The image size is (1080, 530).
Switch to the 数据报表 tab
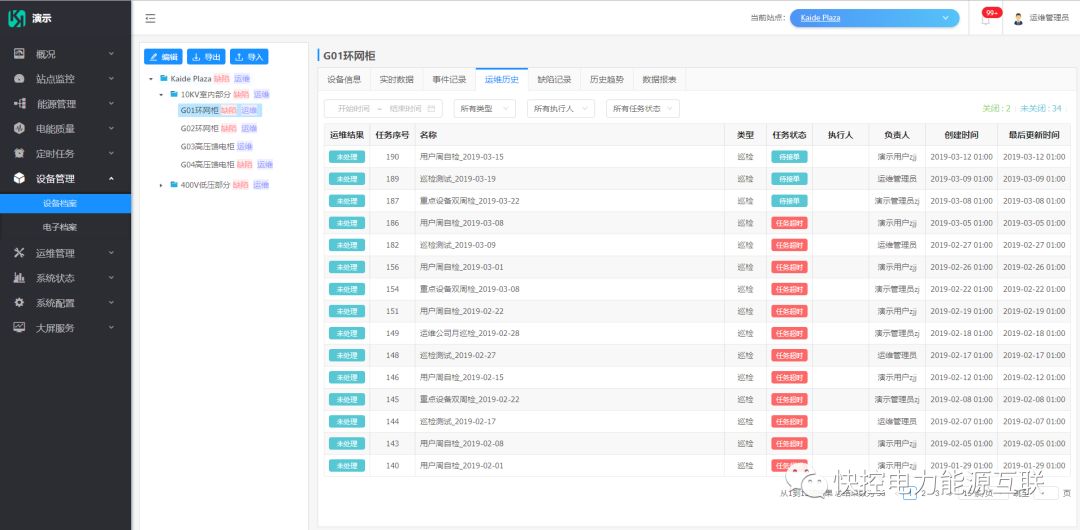point(659,79)
